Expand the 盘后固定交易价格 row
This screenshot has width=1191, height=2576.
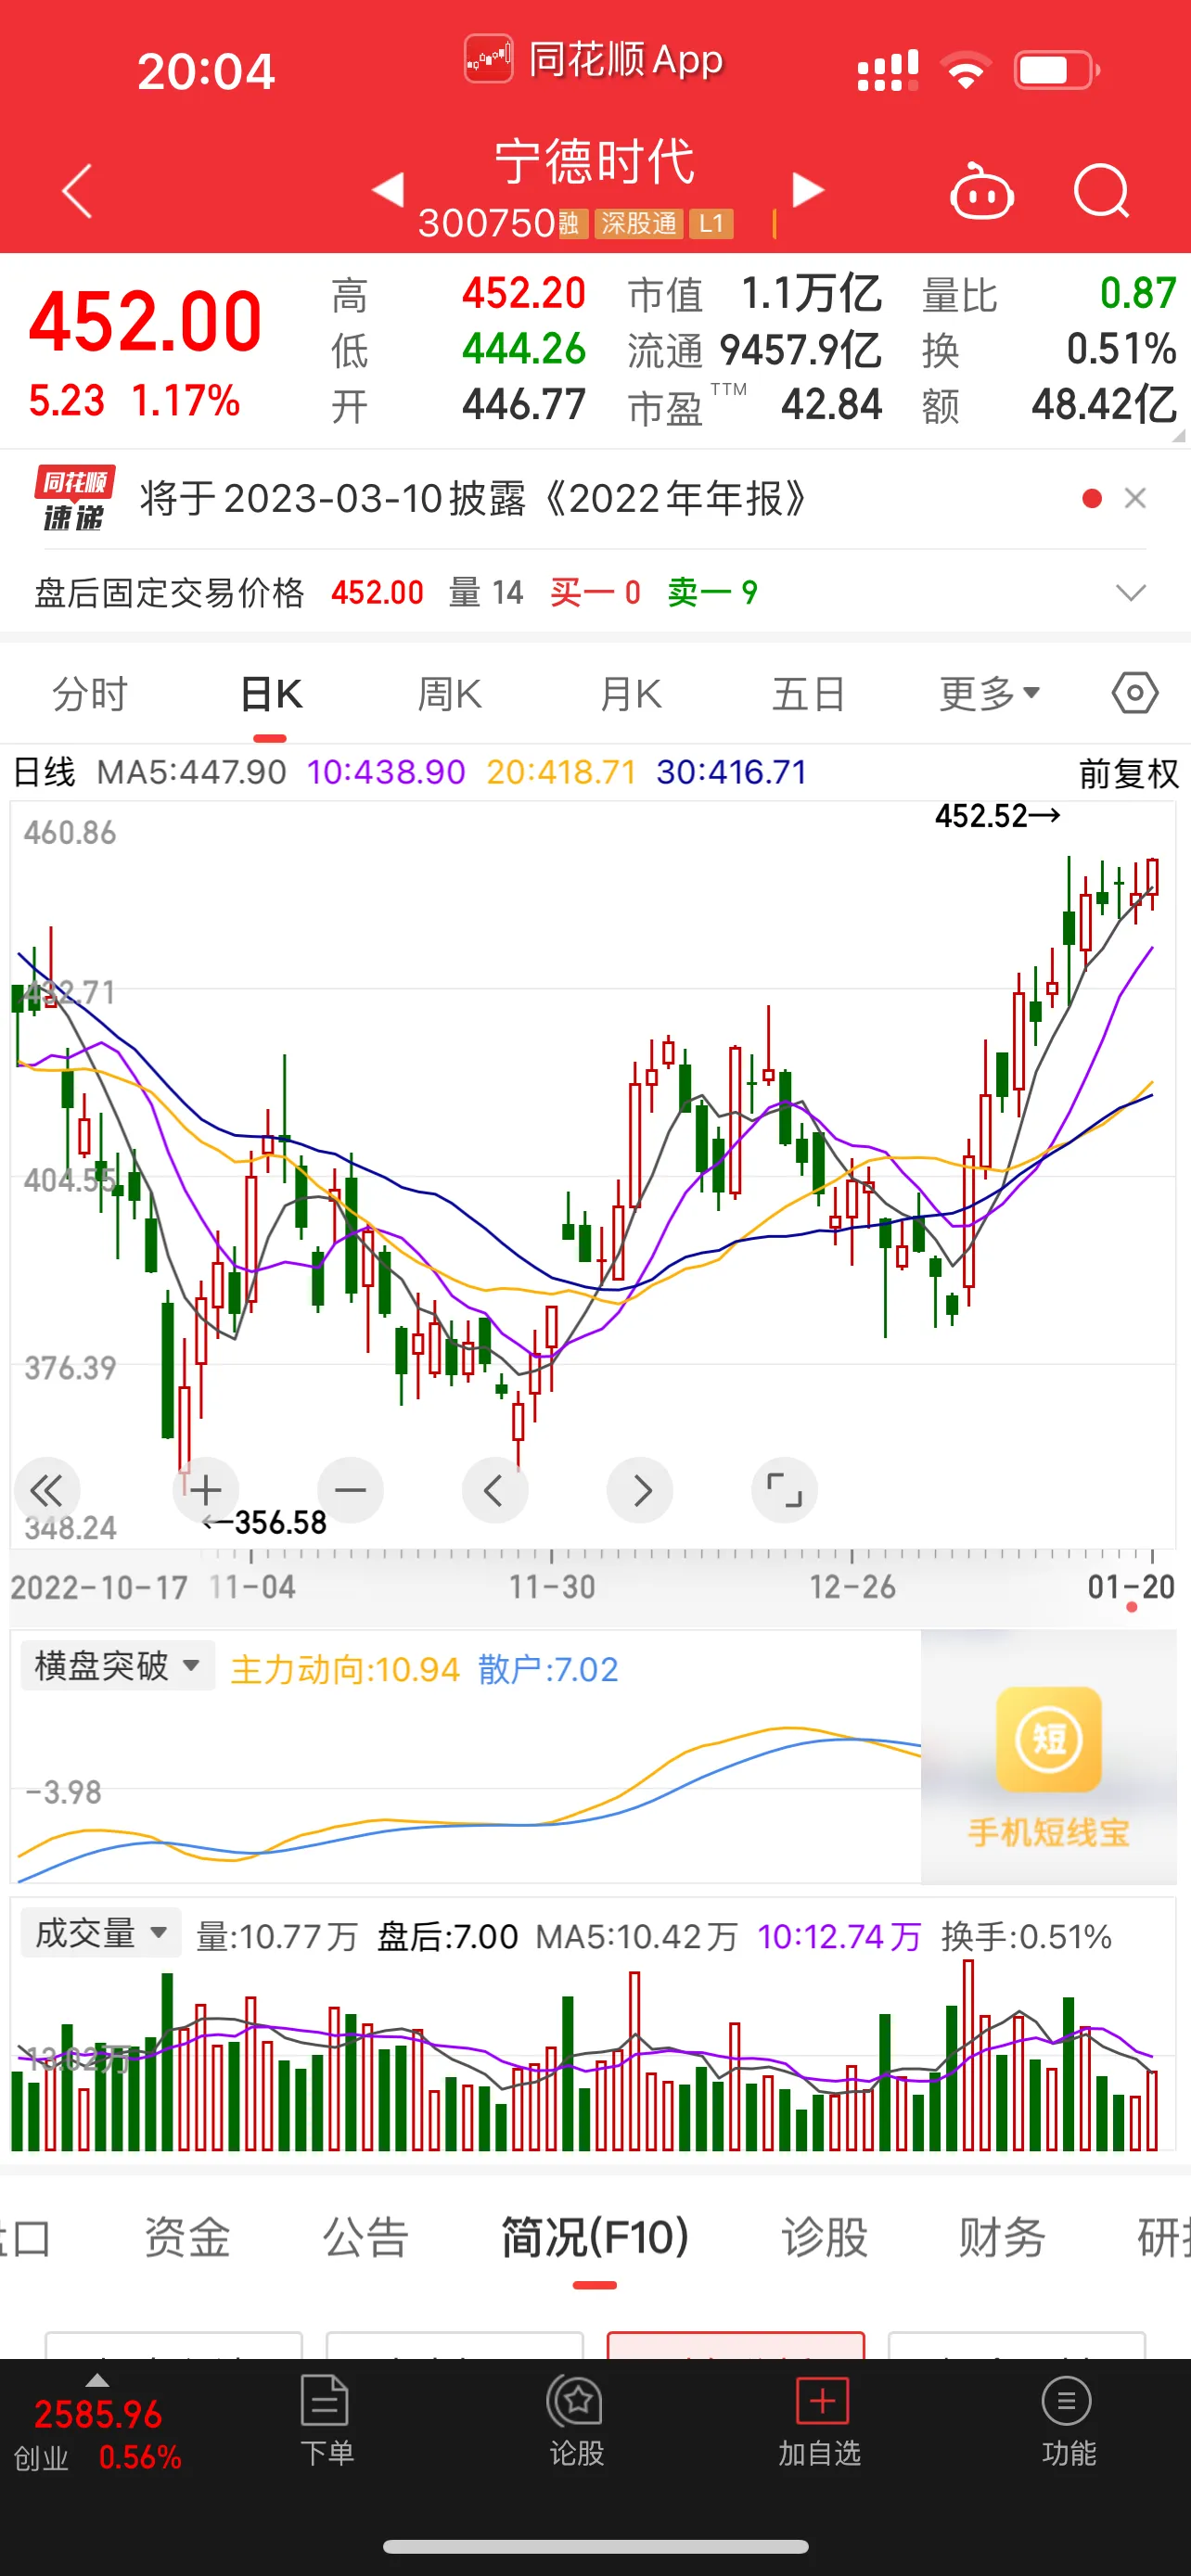point(1130,593)
